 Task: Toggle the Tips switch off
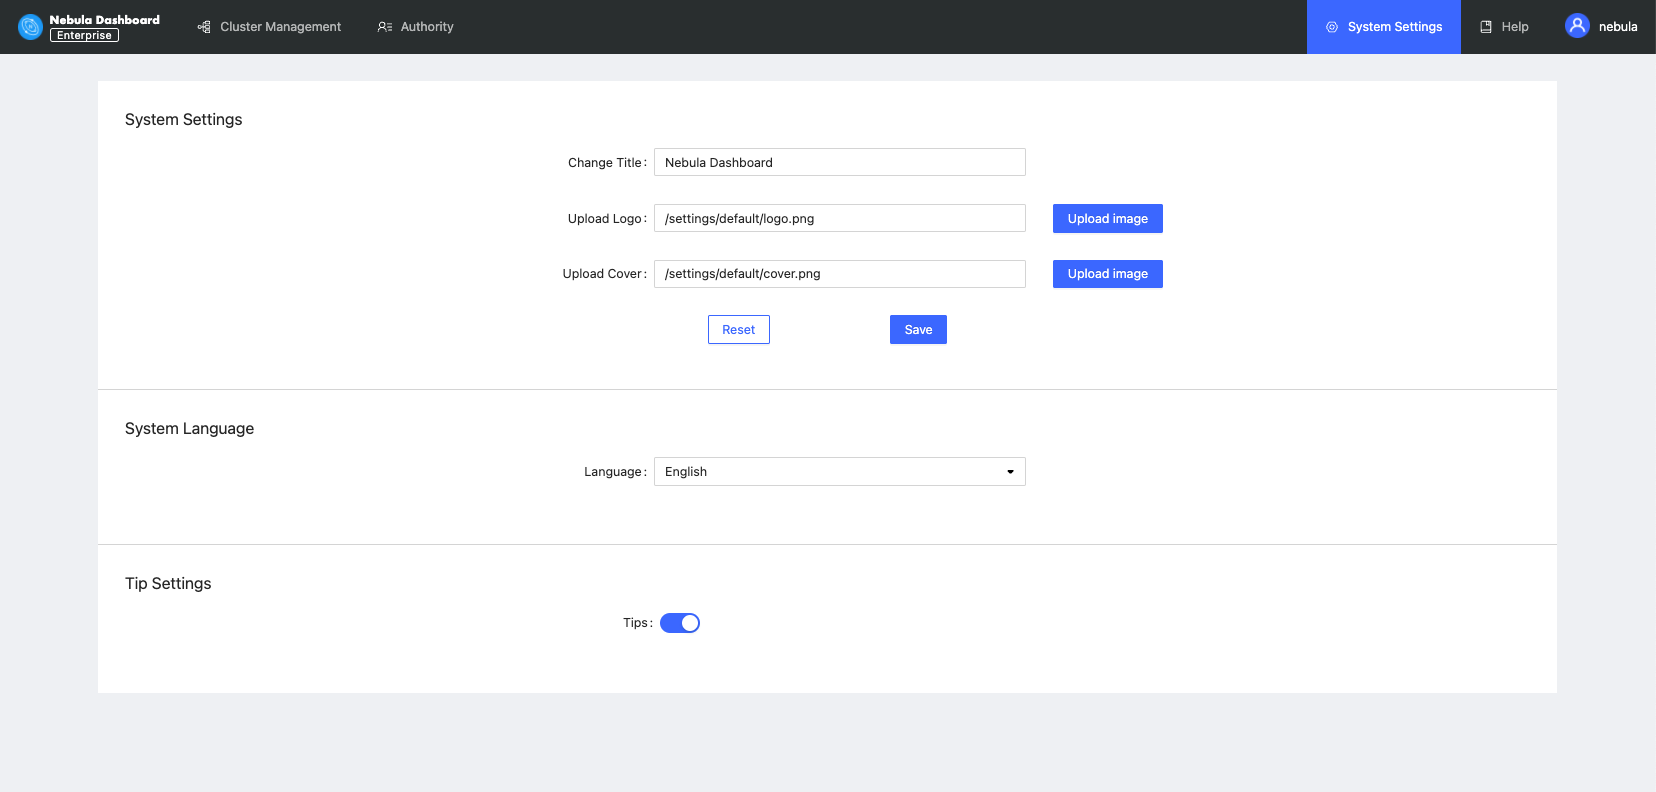click(680, 623)
